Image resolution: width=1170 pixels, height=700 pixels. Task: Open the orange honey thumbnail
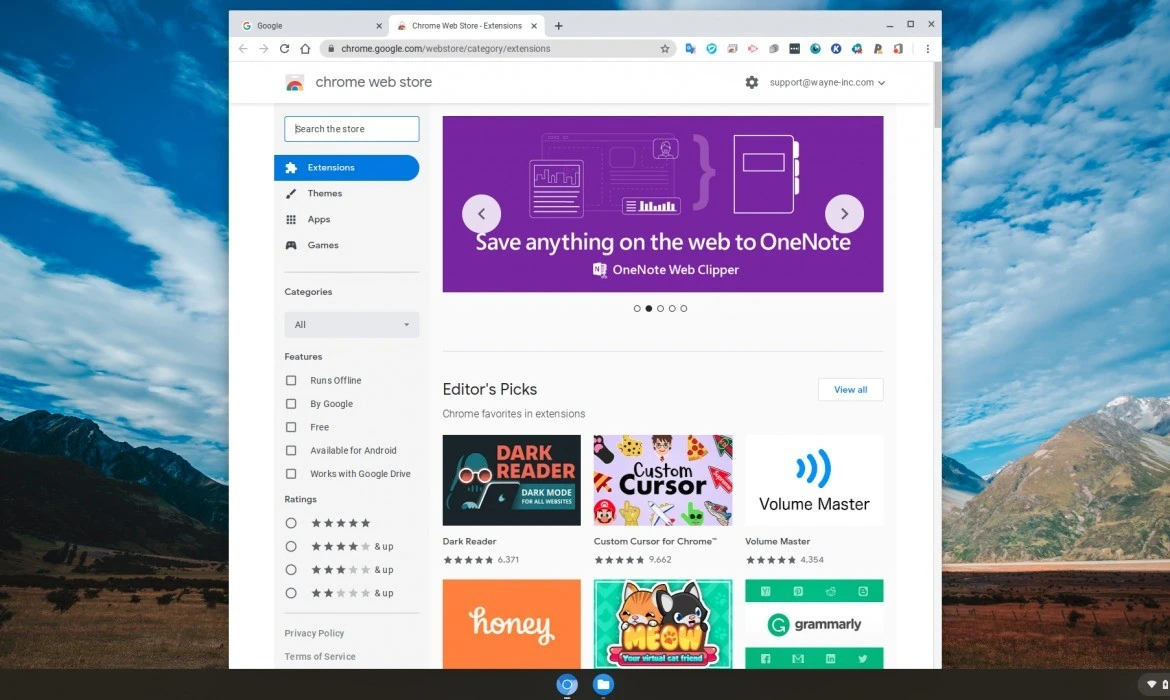pyautogui.click(x=511, y=624)
